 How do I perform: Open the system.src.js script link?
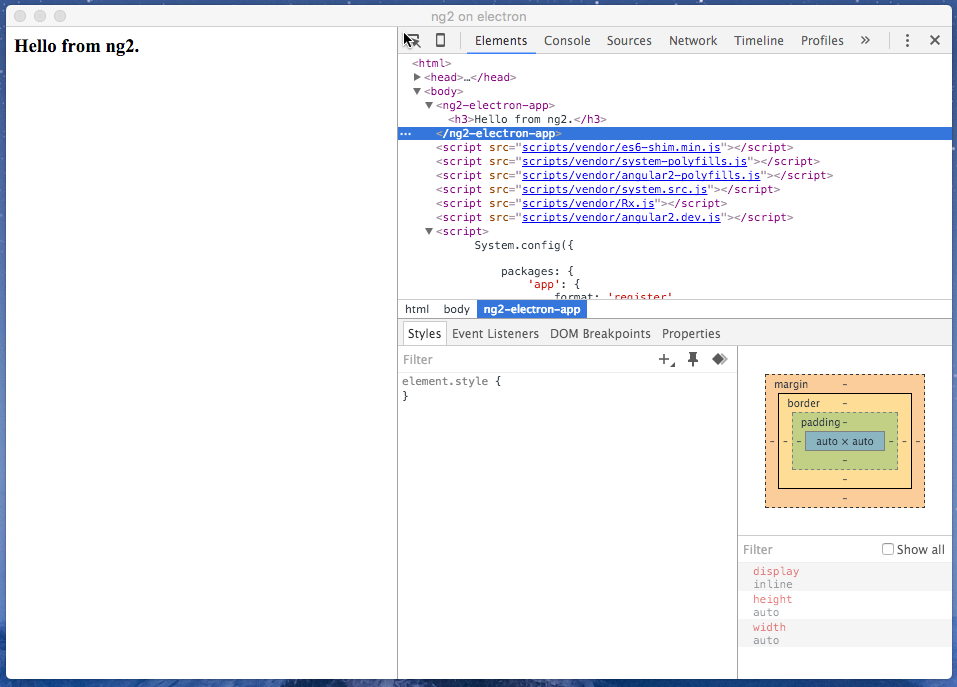614,189
